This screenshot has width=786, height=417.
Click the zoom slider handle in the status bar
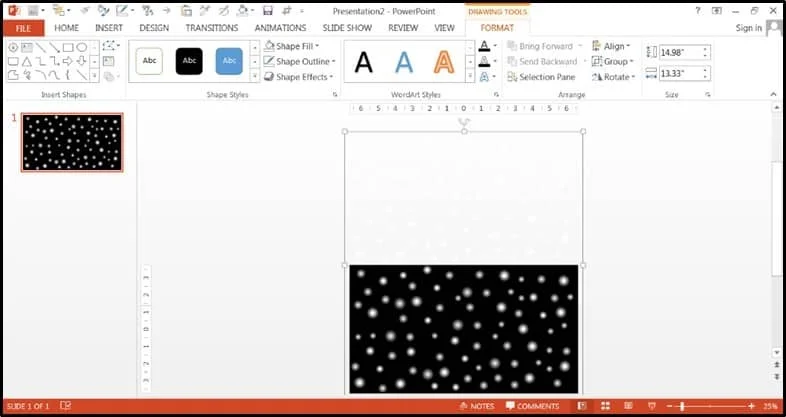682,406
